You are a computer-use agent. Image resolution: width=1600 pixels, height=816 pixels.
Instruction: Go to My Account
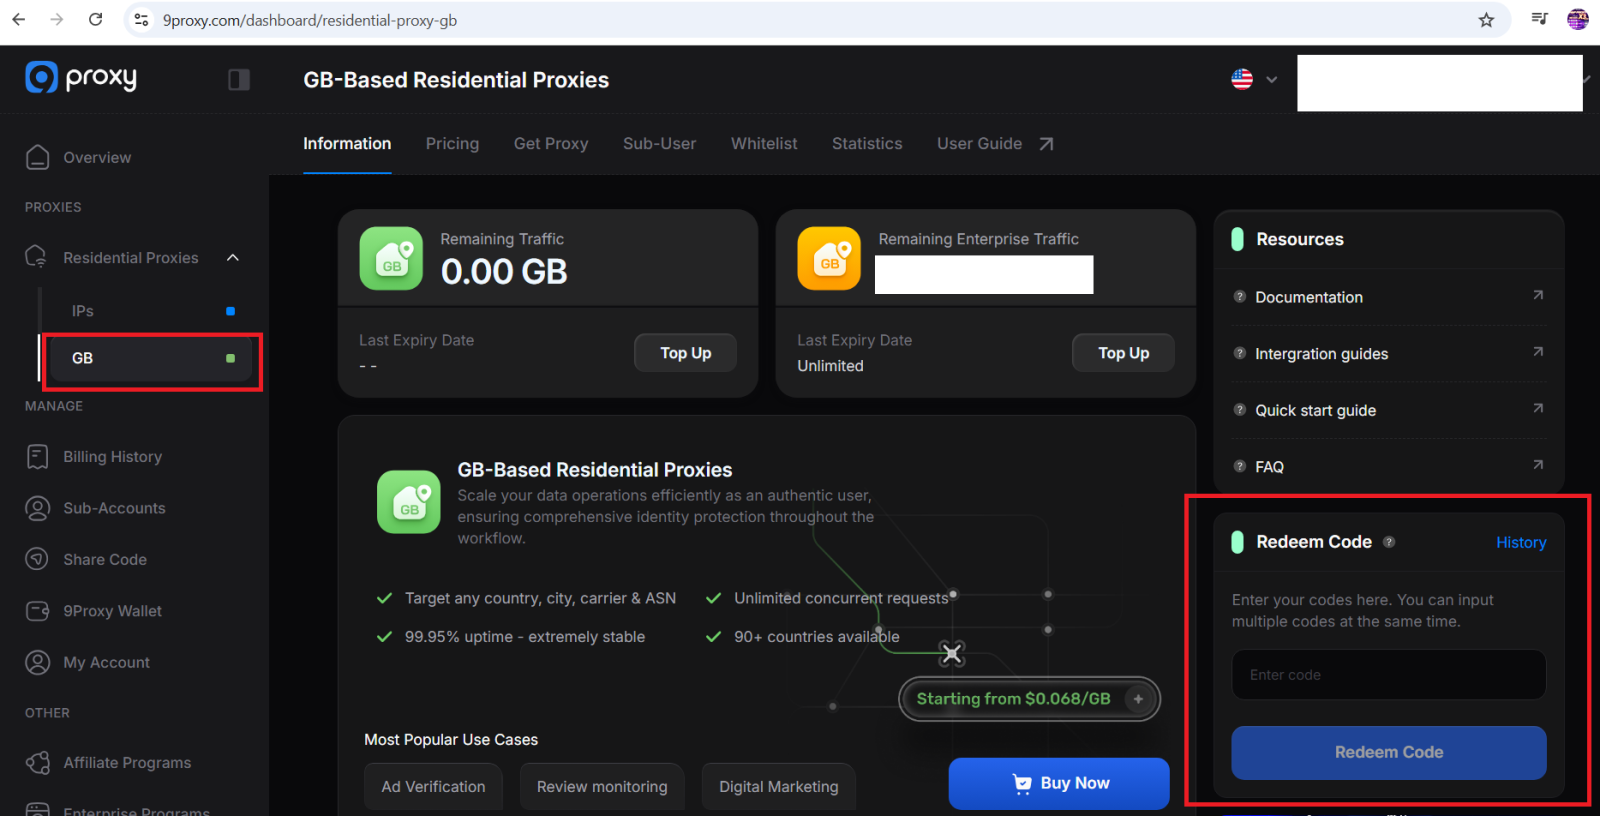106,662
